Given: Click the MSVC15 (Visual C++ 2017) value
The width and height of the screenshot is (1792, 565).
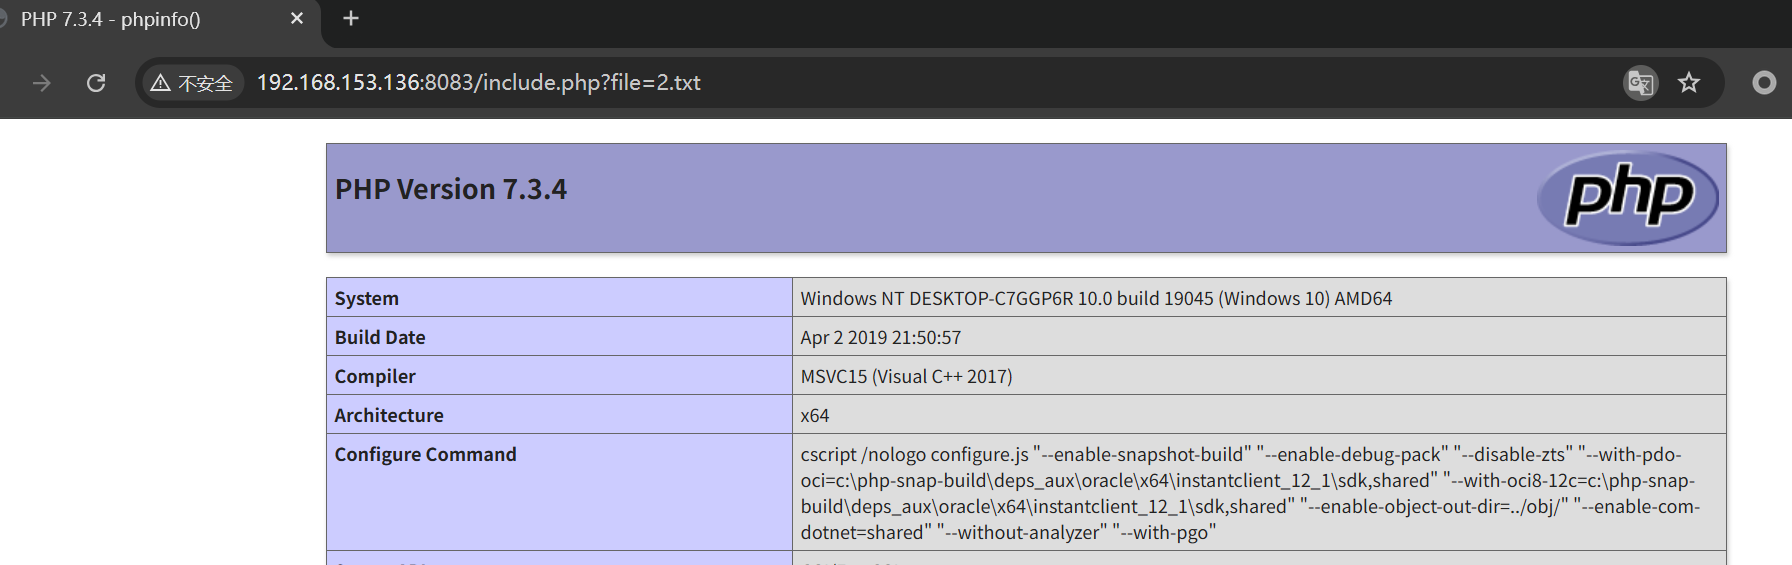Looking at the screenshot, I should point(906,376).
